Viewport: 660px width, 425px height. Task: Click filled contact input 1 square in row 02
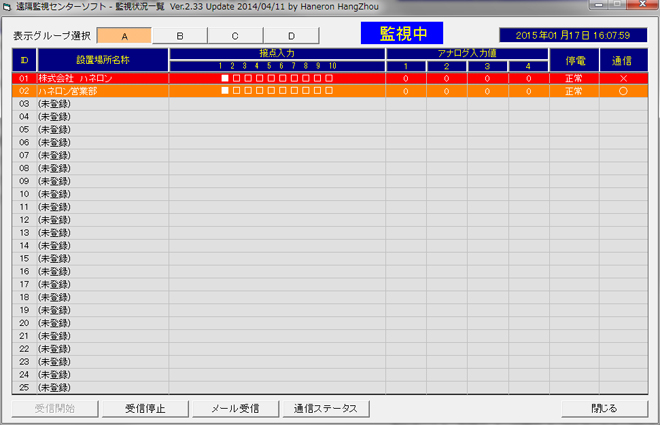[225, 91]
